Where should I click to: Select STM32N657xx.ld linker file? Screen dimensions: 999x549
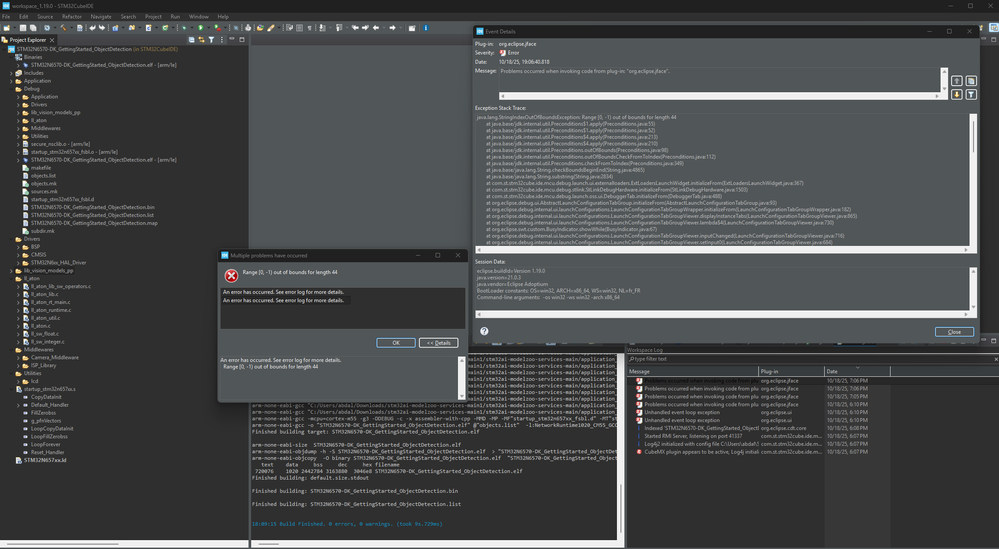(x=45, y=460)
